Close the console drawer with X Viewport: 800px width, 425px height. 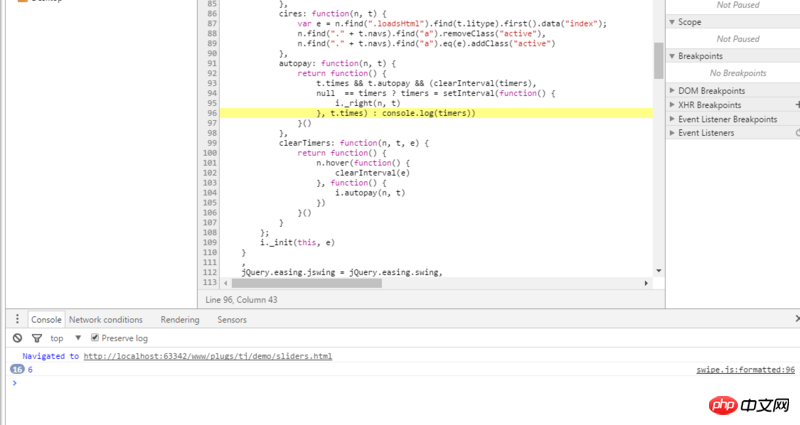(797, 318)
